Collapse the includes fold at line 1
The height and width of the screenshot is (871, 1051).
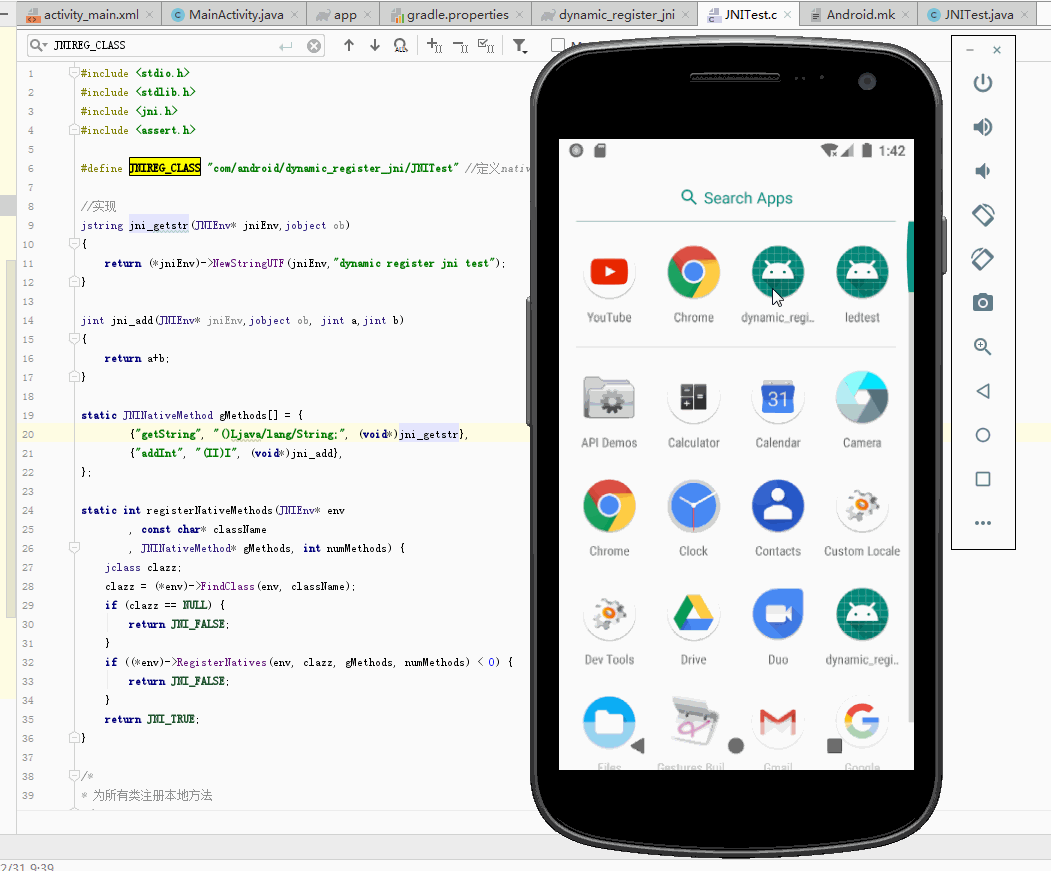[x=74, y=72]
